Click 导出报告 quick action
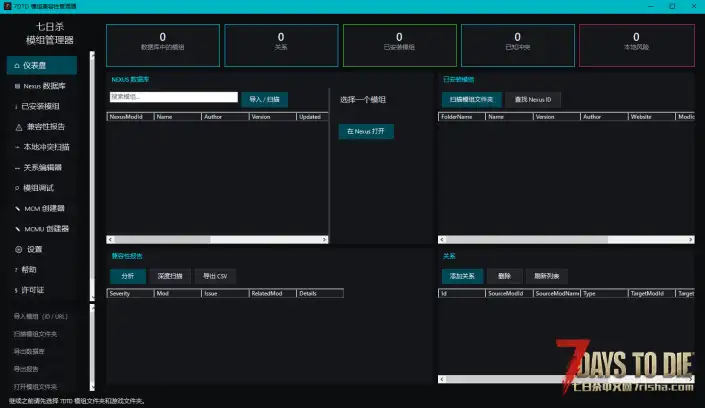The width and height of the screenshot is (705, 408). [x=26, y=369]
